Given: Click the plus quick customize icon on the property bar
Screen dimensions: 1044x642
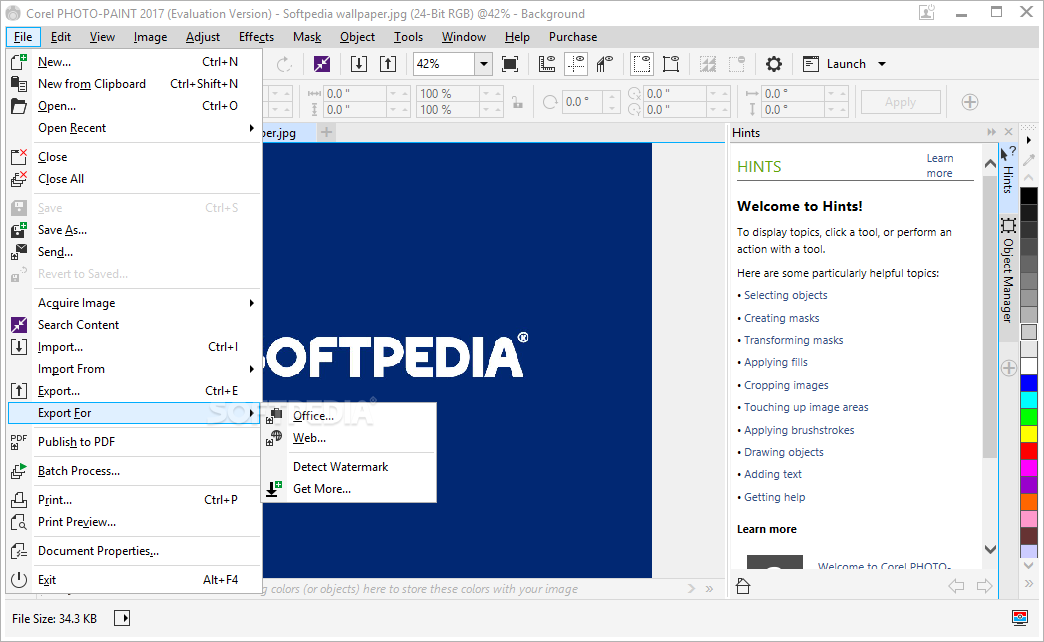Looking at the screenshot, I should (970, 102).
